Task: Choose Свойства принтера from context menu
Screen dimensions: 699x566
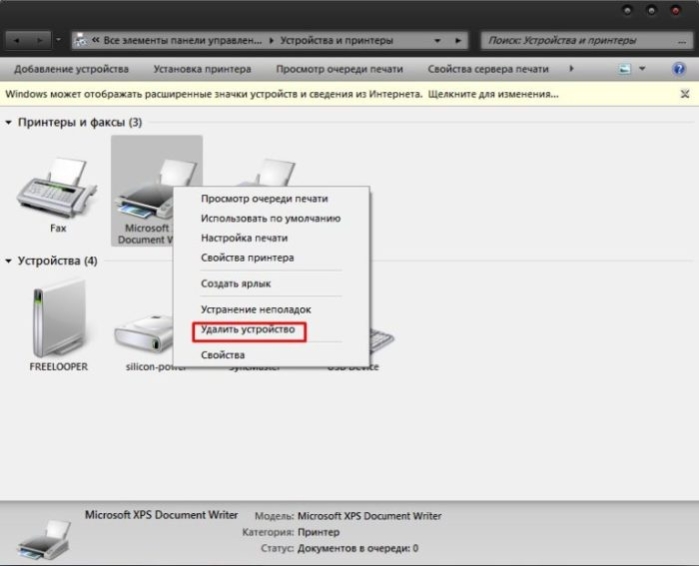Action: tap(271, 258)
